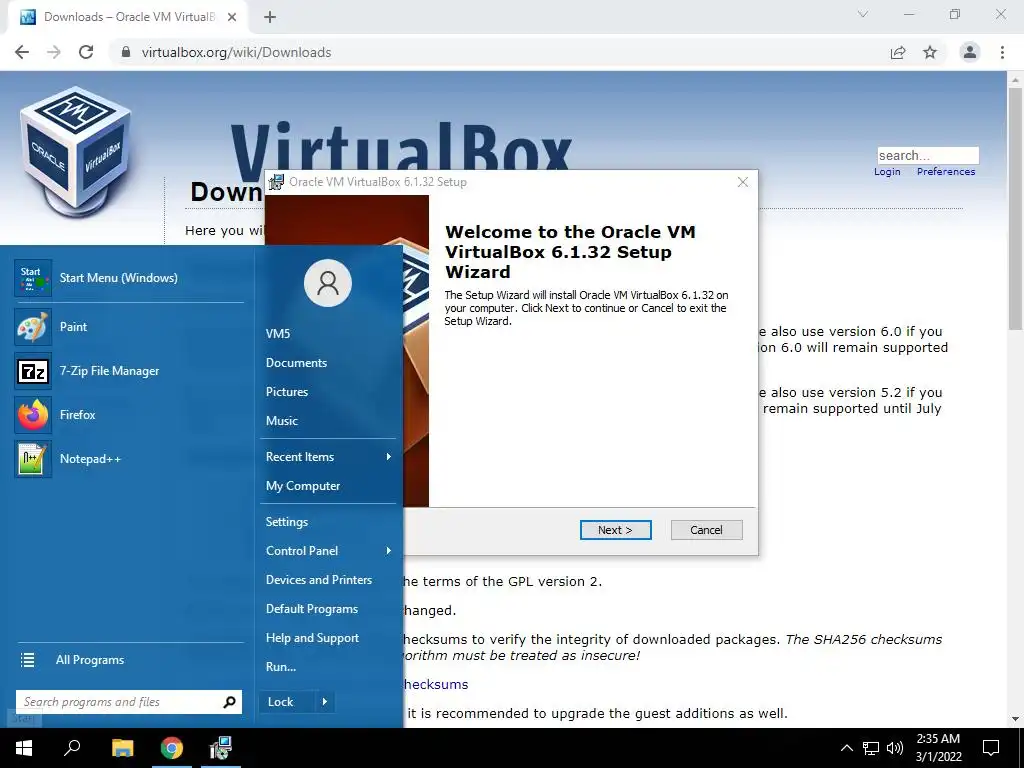Open the notification center icon
The width and height of the screenshot is (1024, 768).
[x=991, y=748]
